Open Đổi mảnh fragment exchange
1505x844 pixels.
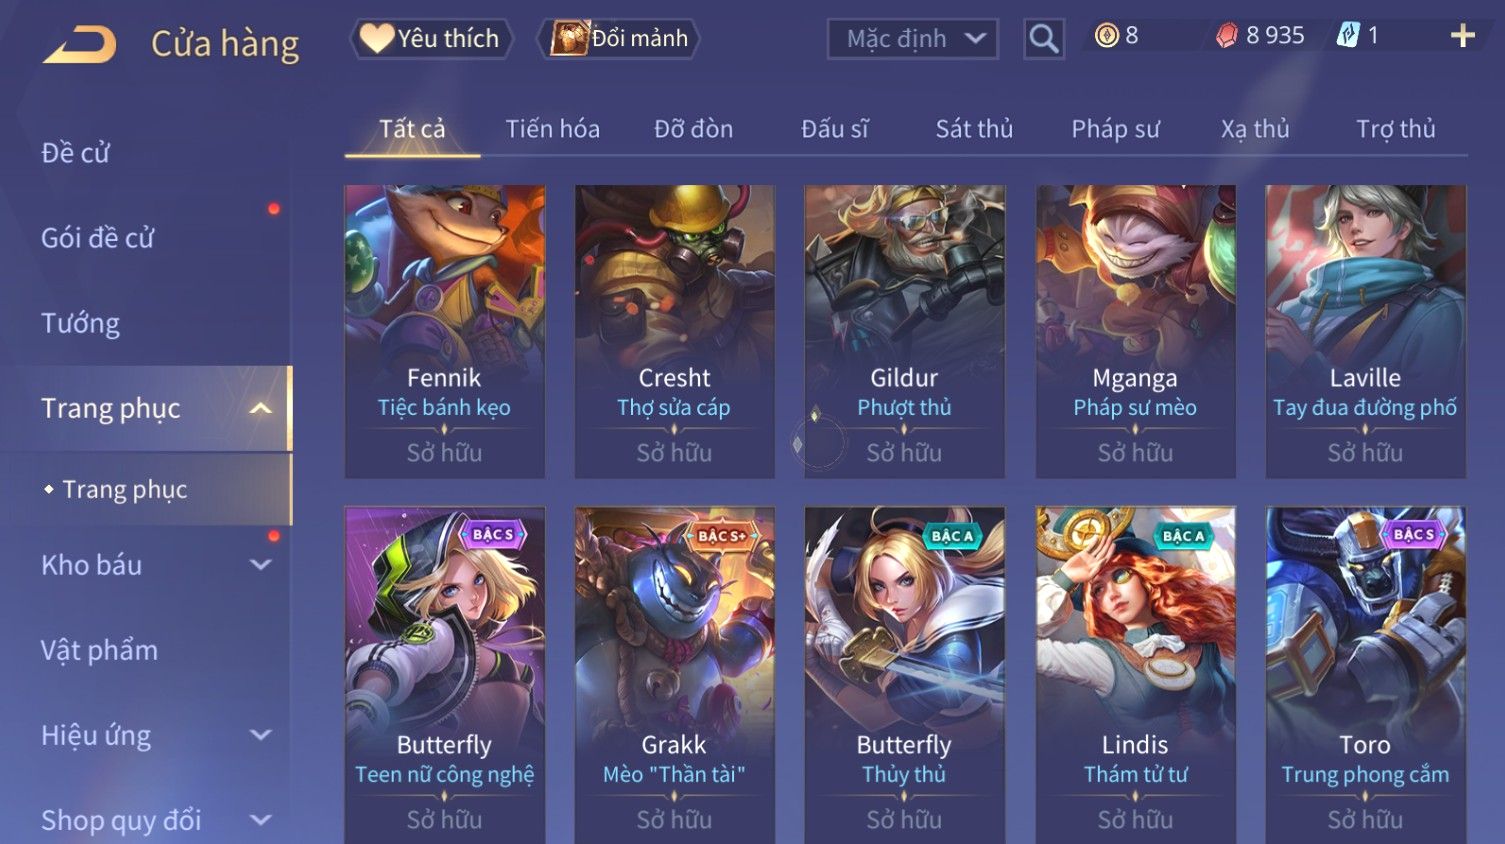click(619, 38)
